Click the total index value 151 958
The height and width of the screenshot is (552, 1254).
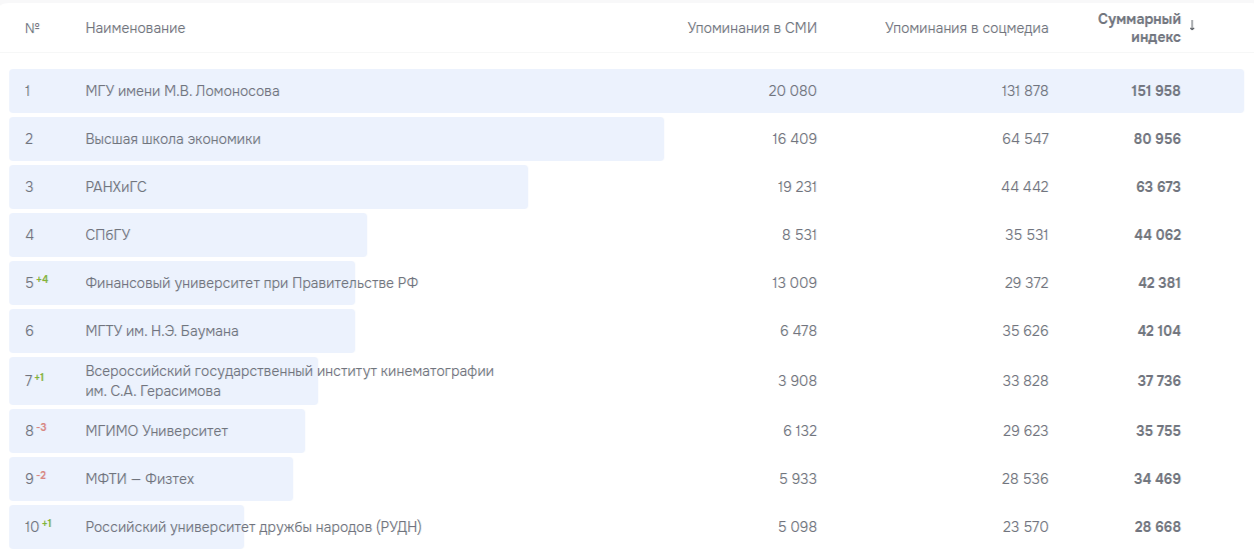(x=1156, y=91)
